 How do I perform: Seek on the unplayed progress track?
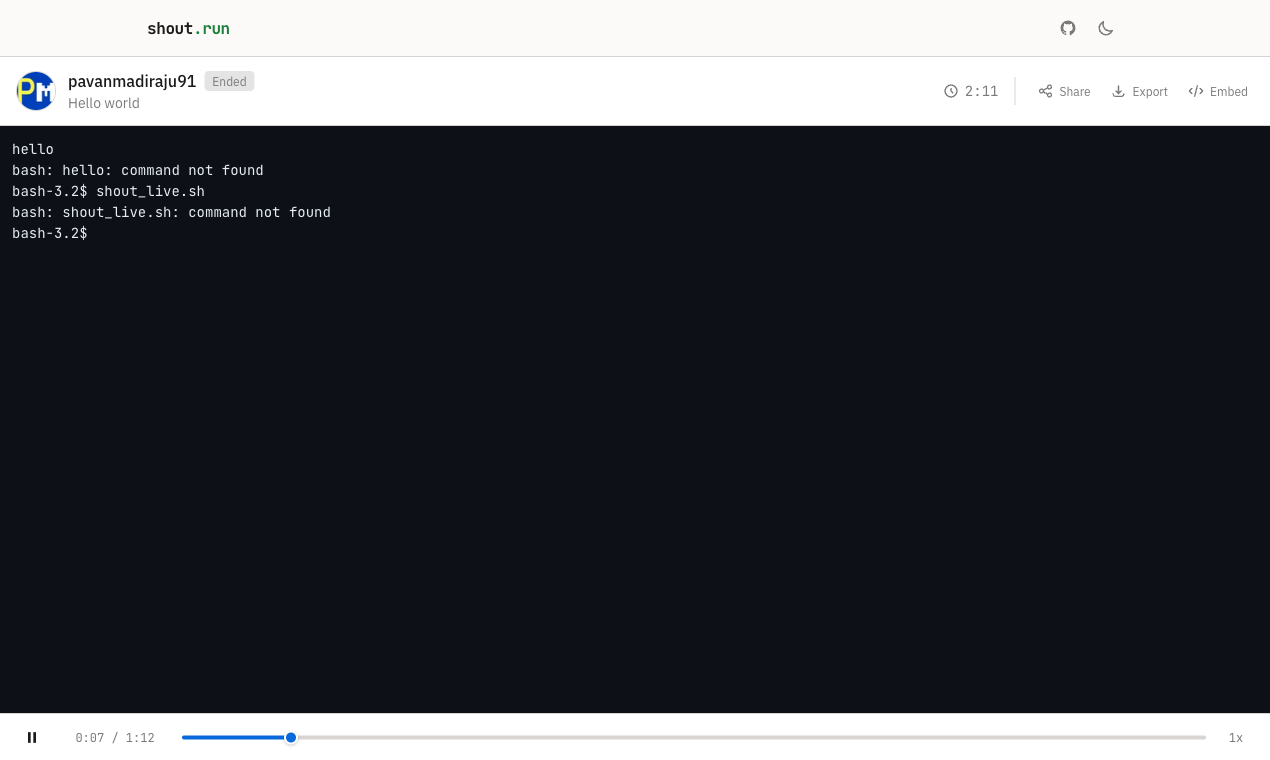click(752, 737)
